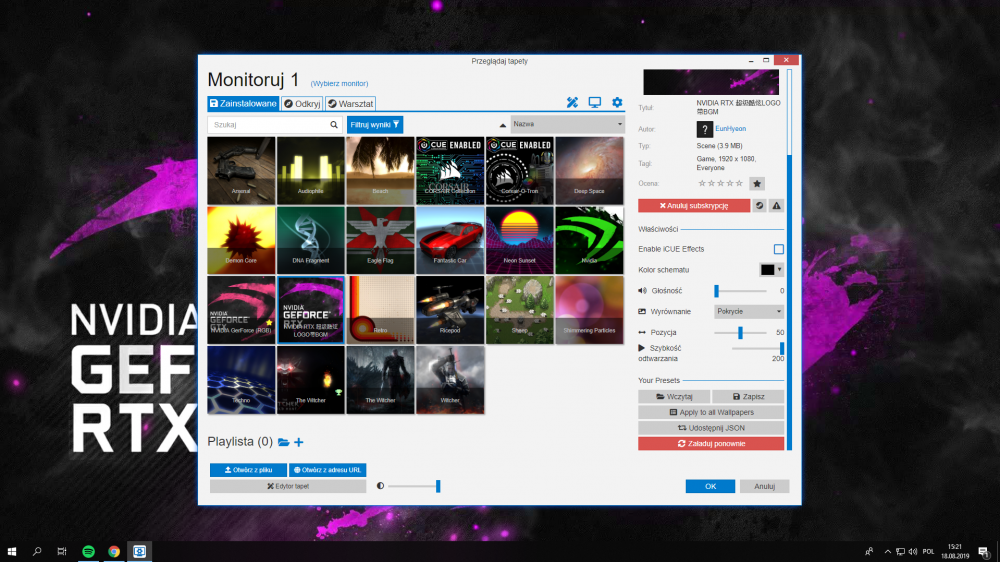Open the wallpaper tools wrench icon

[572, 103]
